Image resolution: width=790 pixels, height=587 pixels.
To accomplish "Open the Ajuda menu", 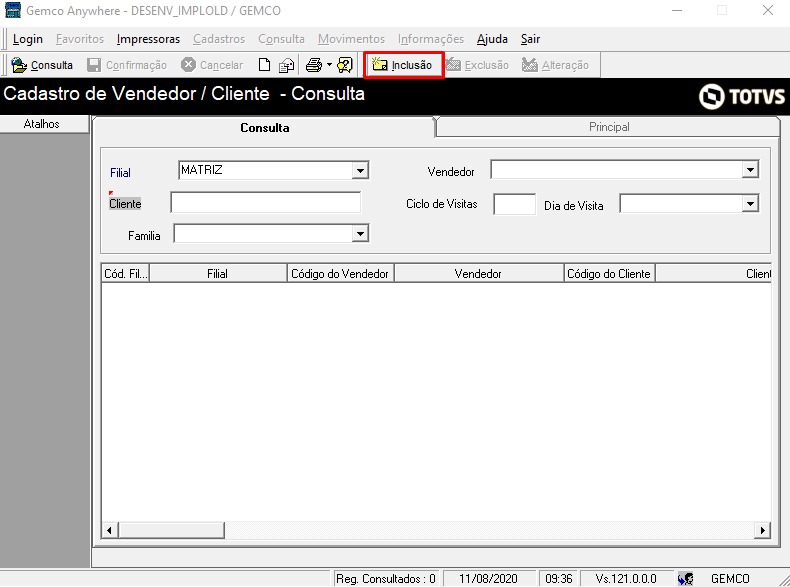I will pos(492,39).
